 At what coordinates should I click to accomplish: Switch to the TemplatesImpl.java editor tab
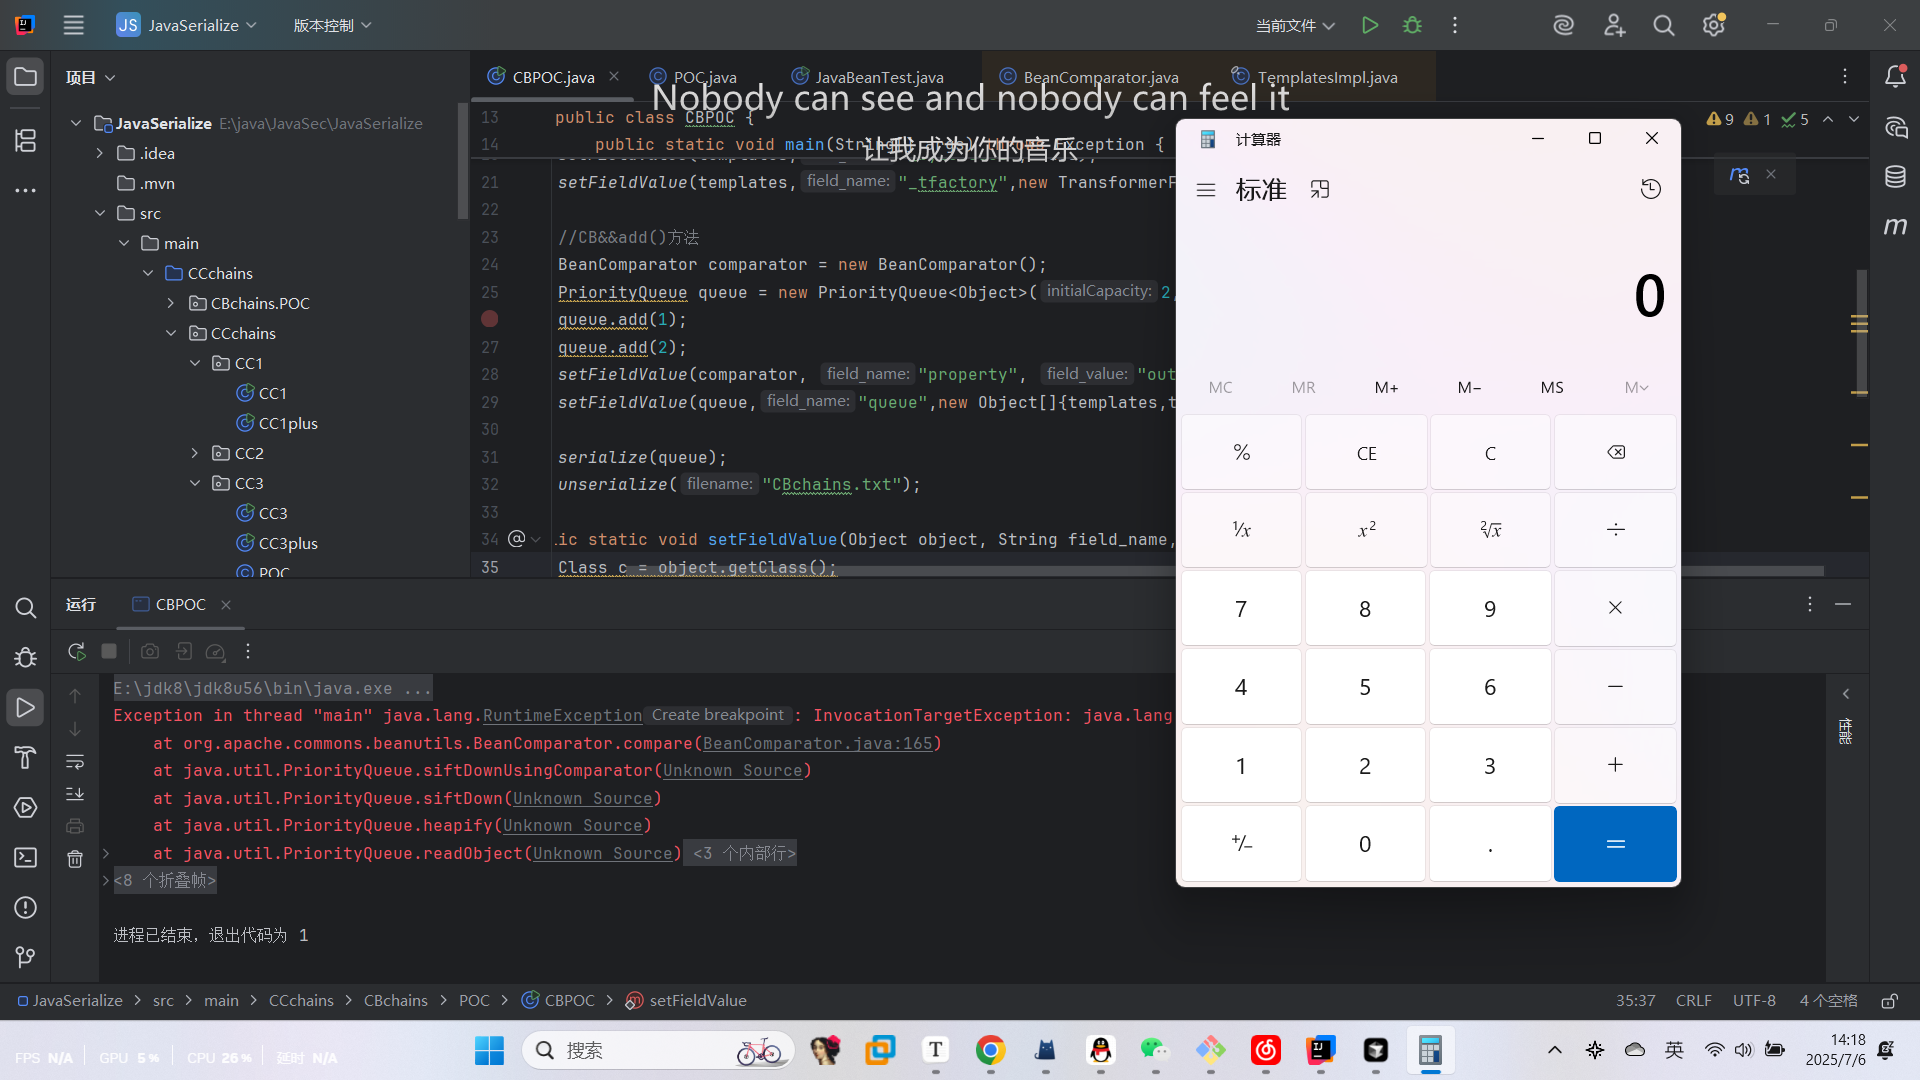[x=1326, y=77]
